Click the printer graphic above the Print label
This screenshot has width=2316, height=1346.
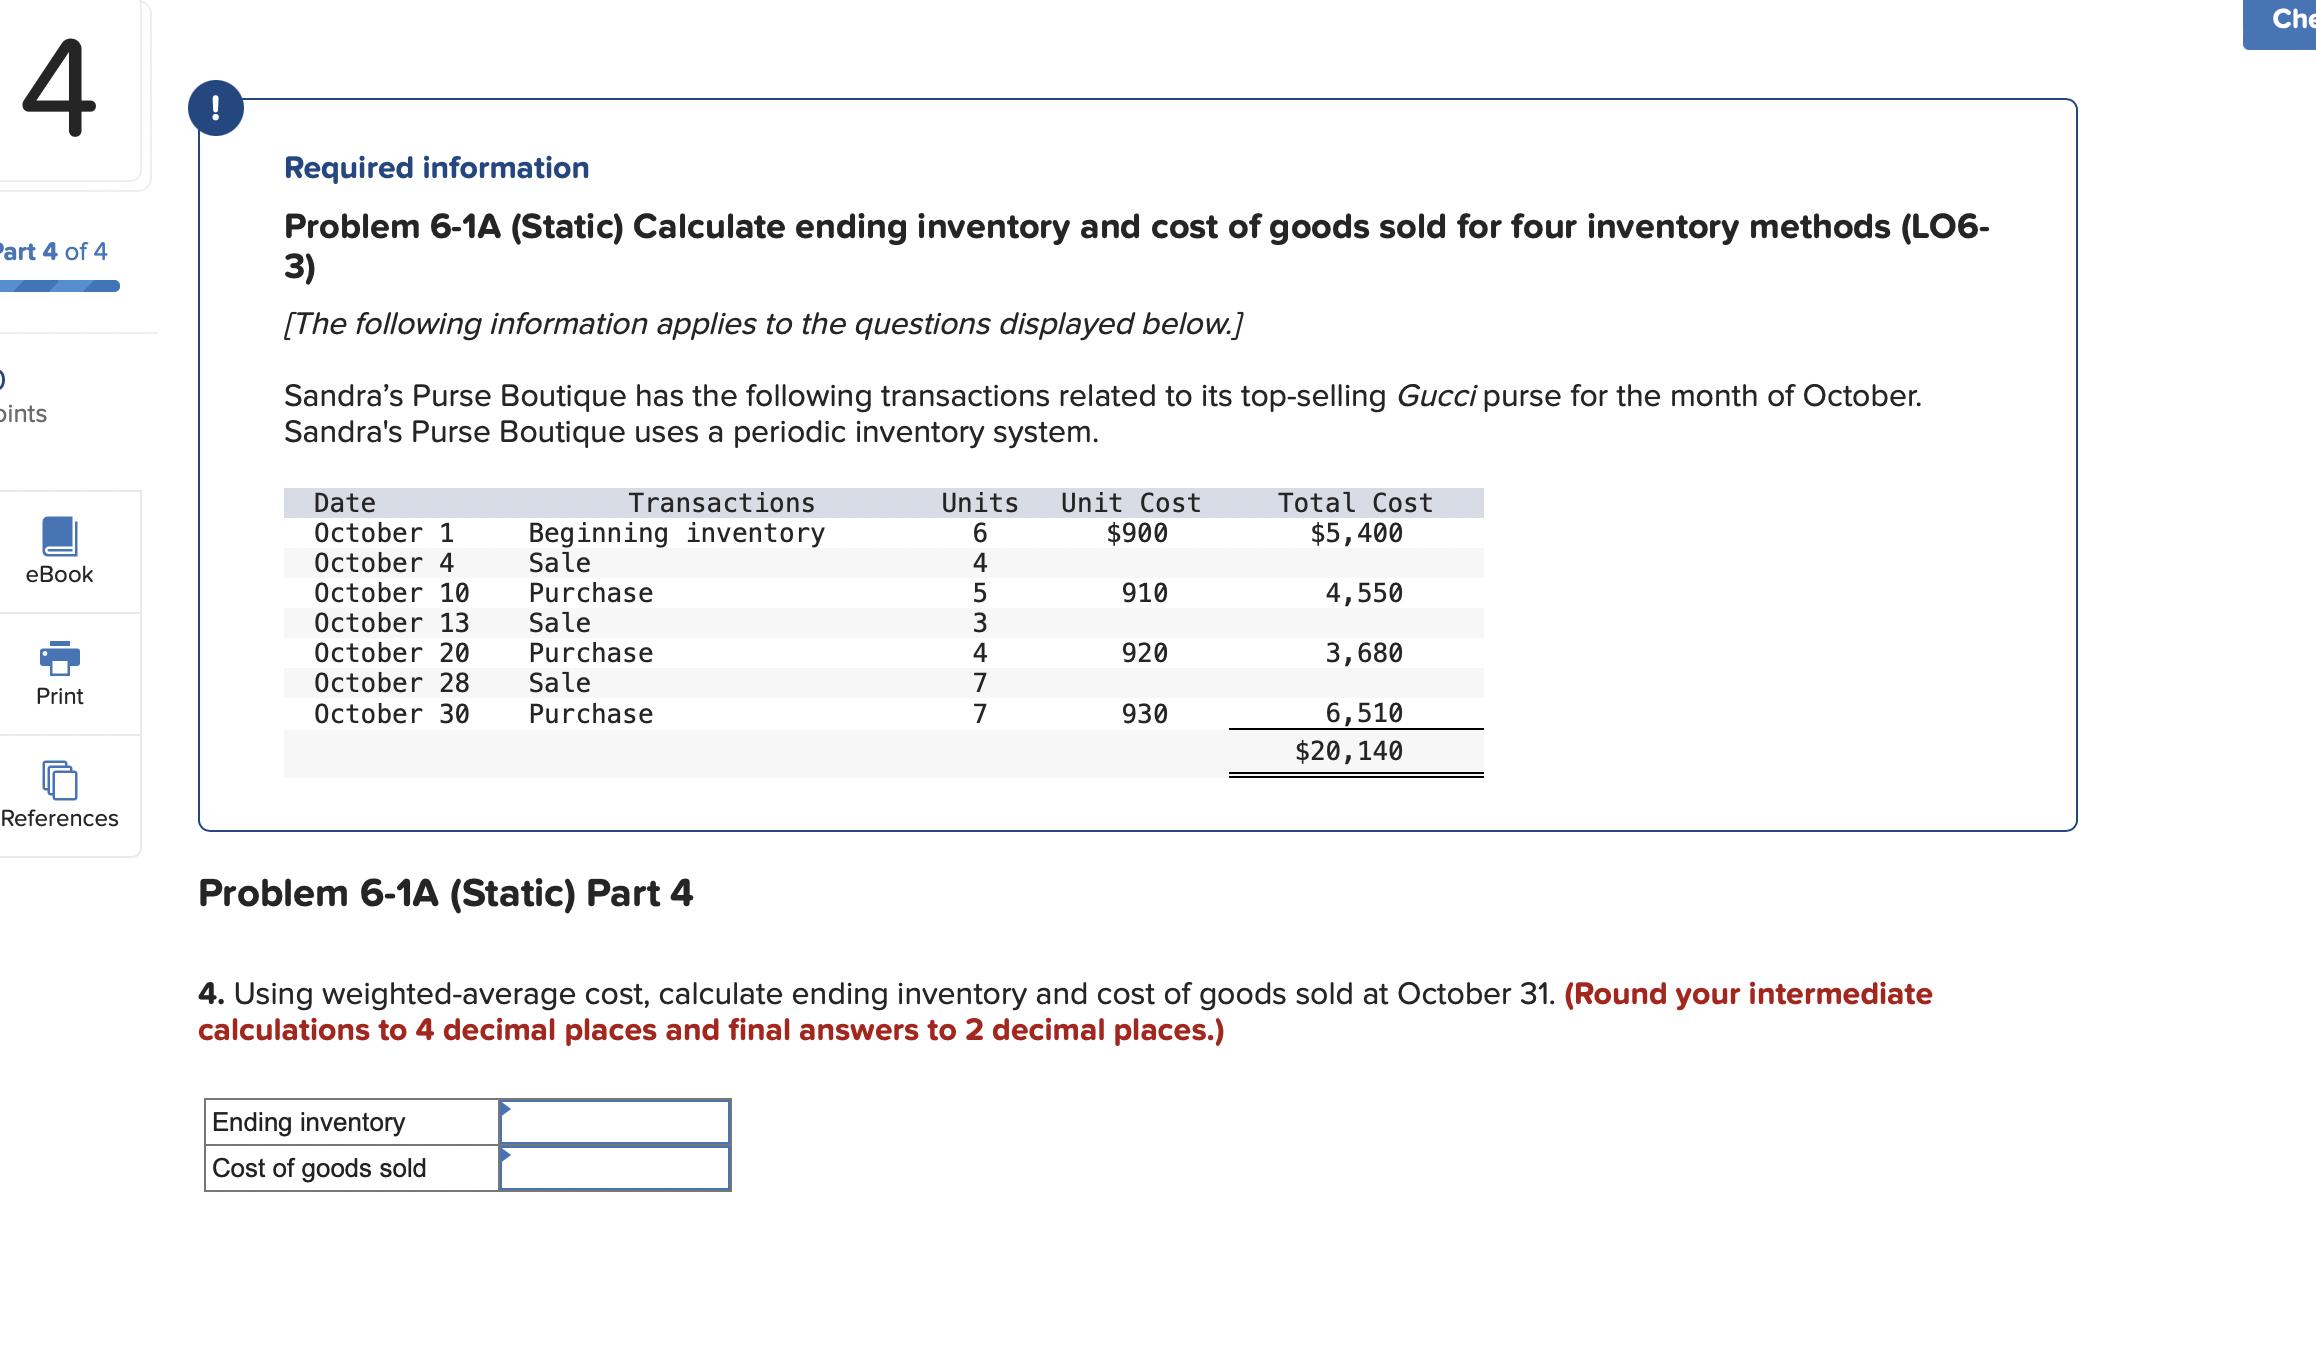[59, 658]
